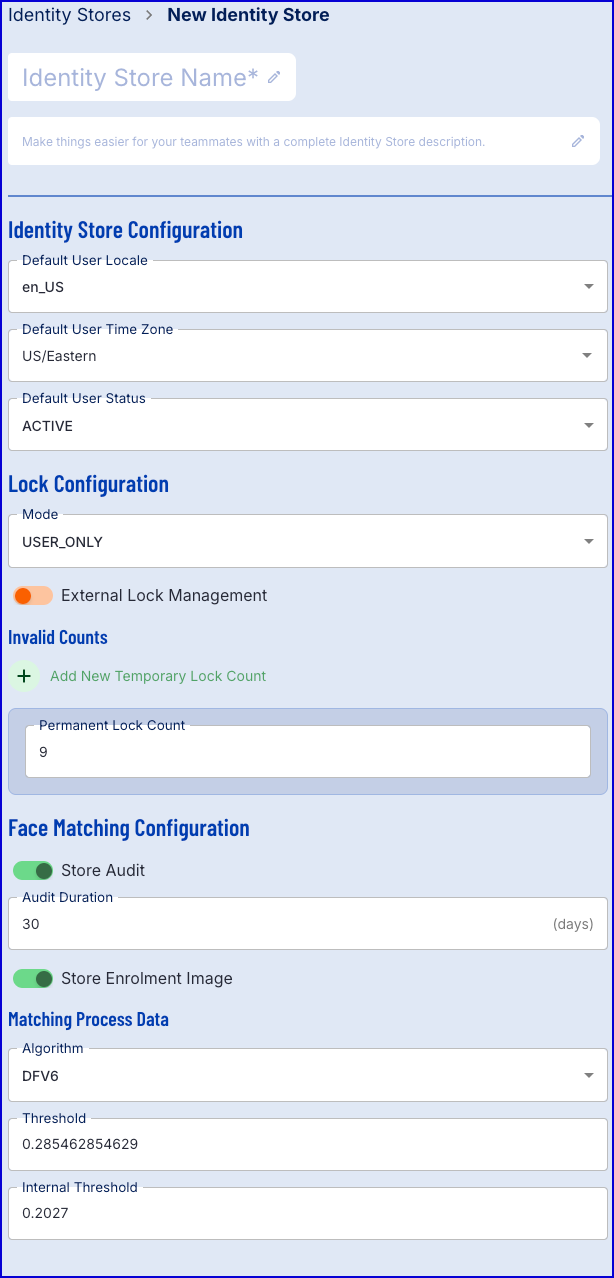
Task: Toggle External Lock Management switch
Action: pos(33,596)
